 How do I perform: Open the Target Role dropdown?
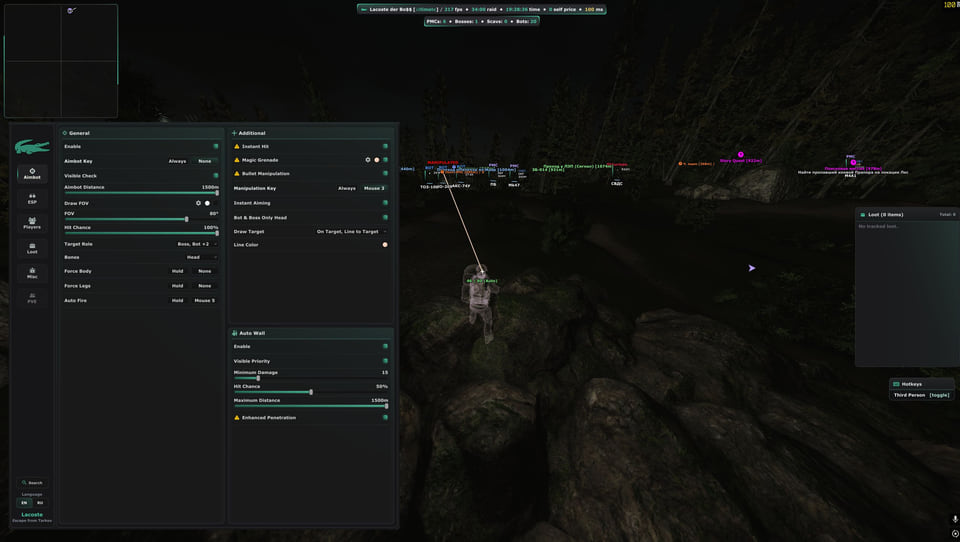coord(195,244)
